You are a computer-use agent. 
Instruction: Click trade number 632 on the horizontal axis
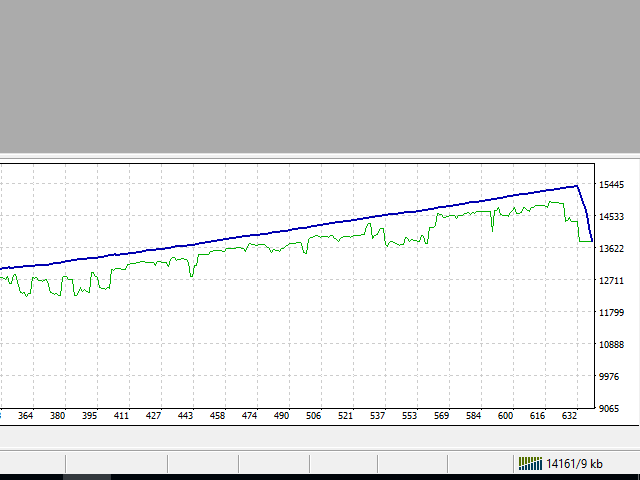(569, 416)
